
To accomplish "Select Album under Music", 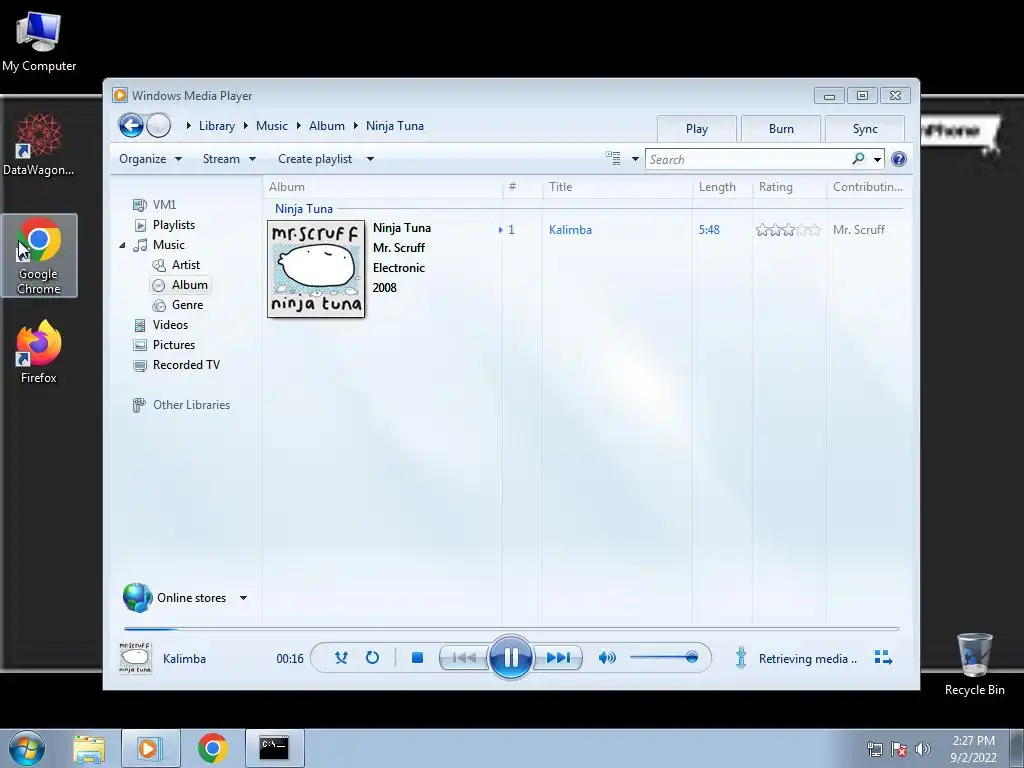I will [x=180, y=285].
